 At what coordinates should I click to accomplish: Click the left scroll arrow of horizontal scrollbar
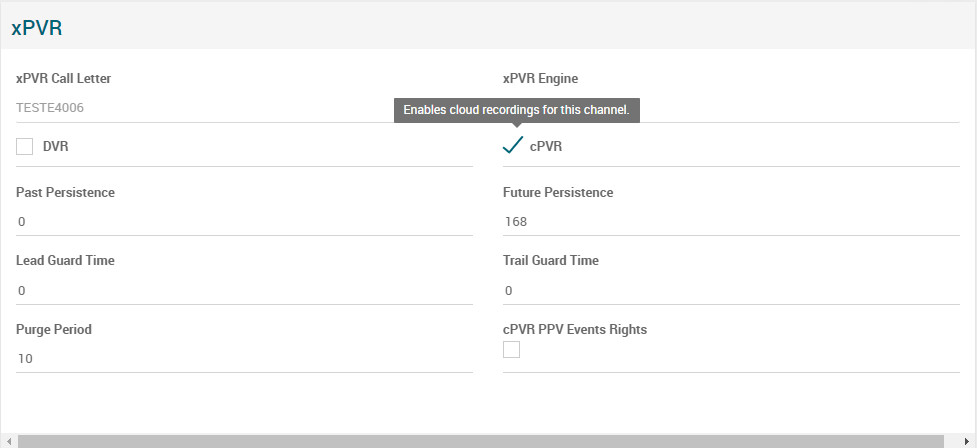[9, 441]
